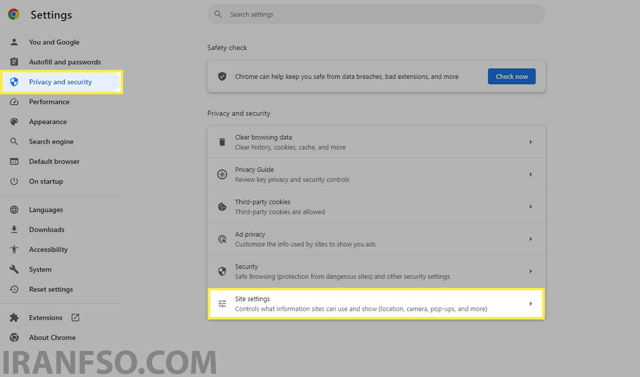
Task: Expand the Privacy Guide arrow
Action: [x=531, y=174]
